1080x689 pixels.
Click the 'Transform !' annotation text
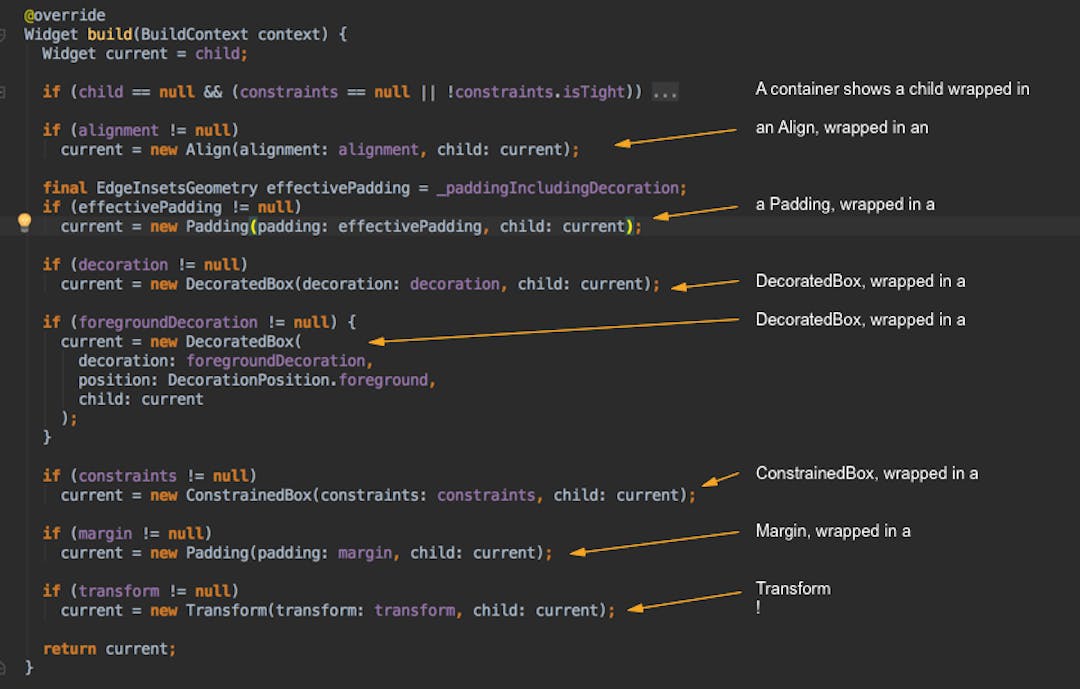point(792,596)
